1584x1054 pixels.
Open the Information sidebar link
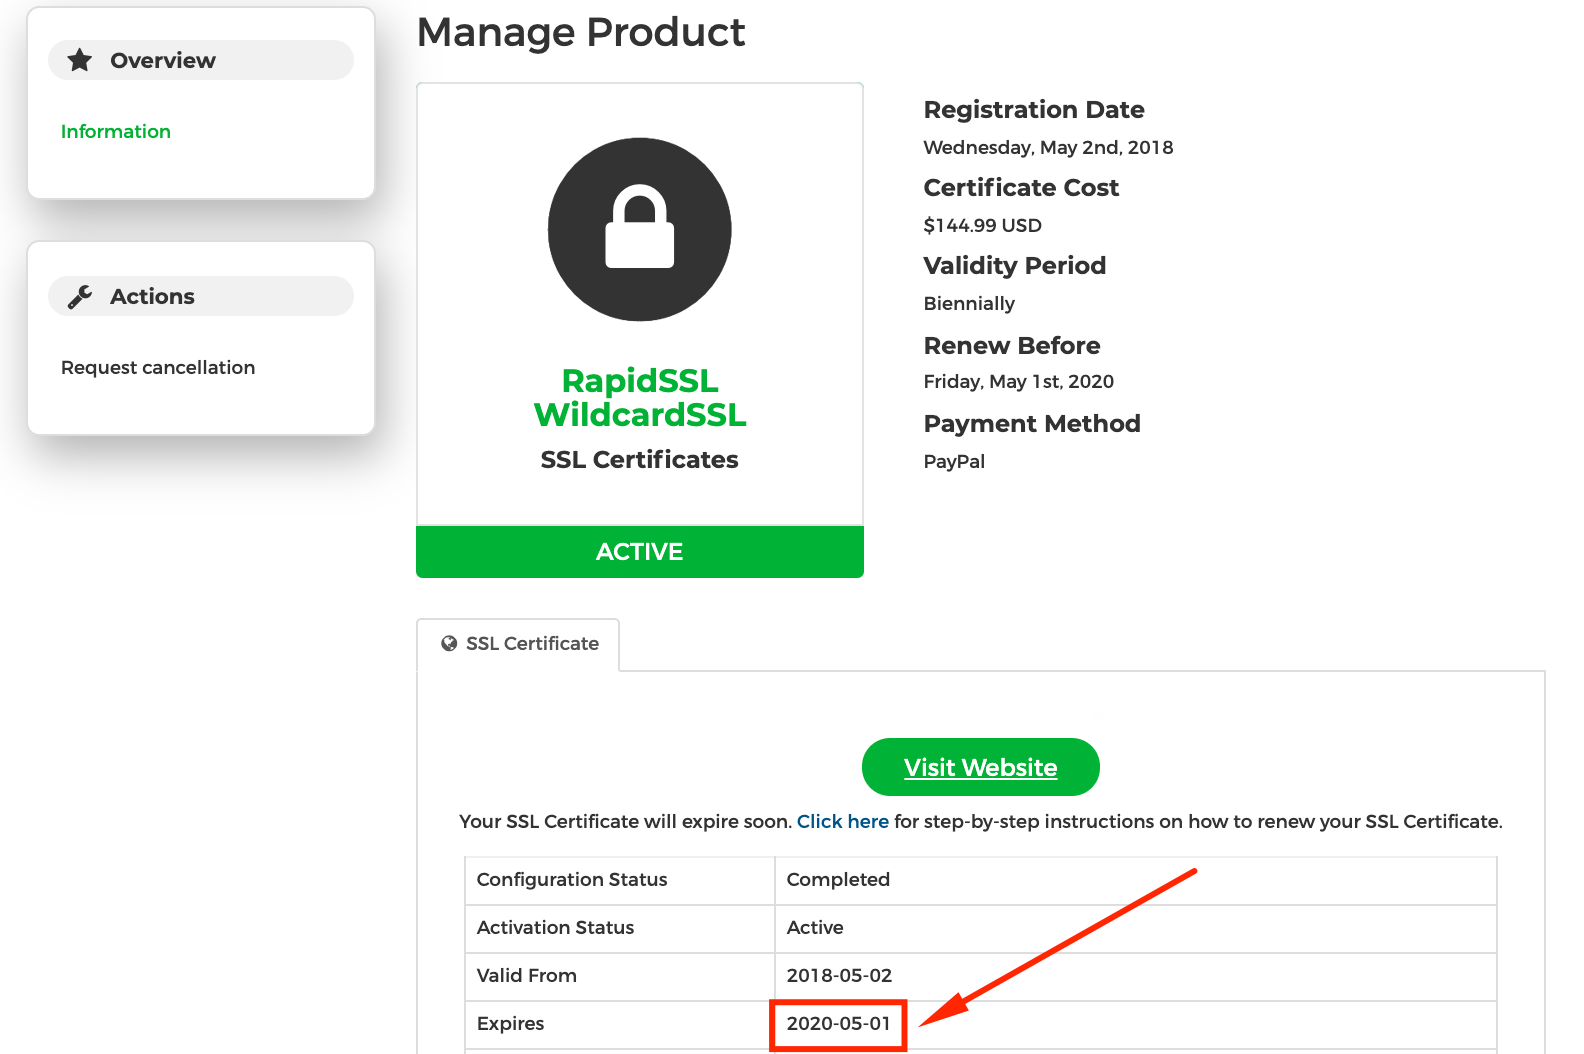[x=116, y=131]
